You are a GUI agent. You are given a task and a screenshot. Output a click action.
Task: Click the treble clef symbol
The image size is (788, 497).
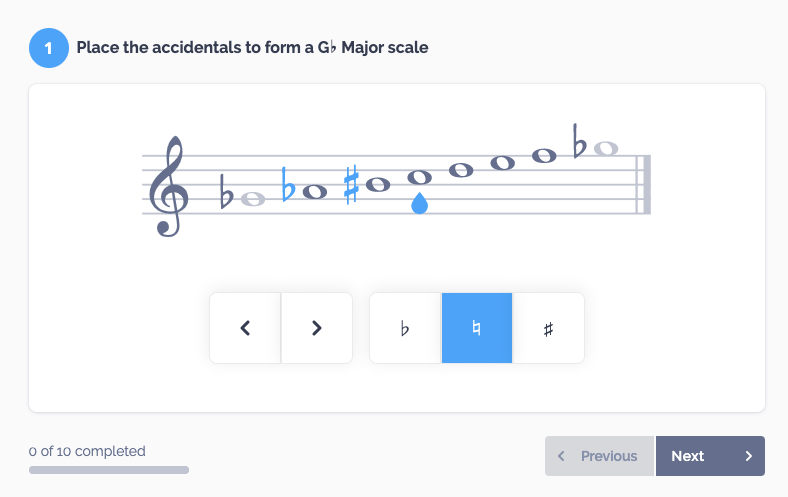pos(170,186)
